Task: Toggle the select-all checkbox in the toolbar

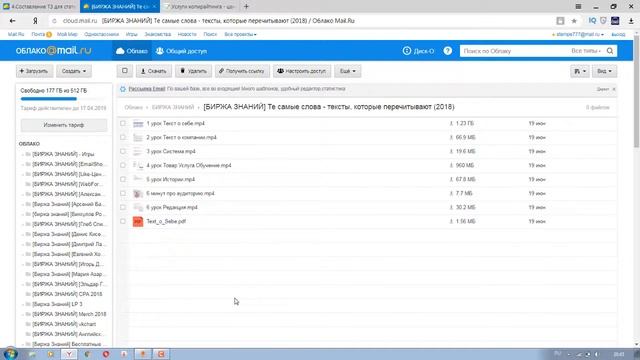Action: (124, 71)
